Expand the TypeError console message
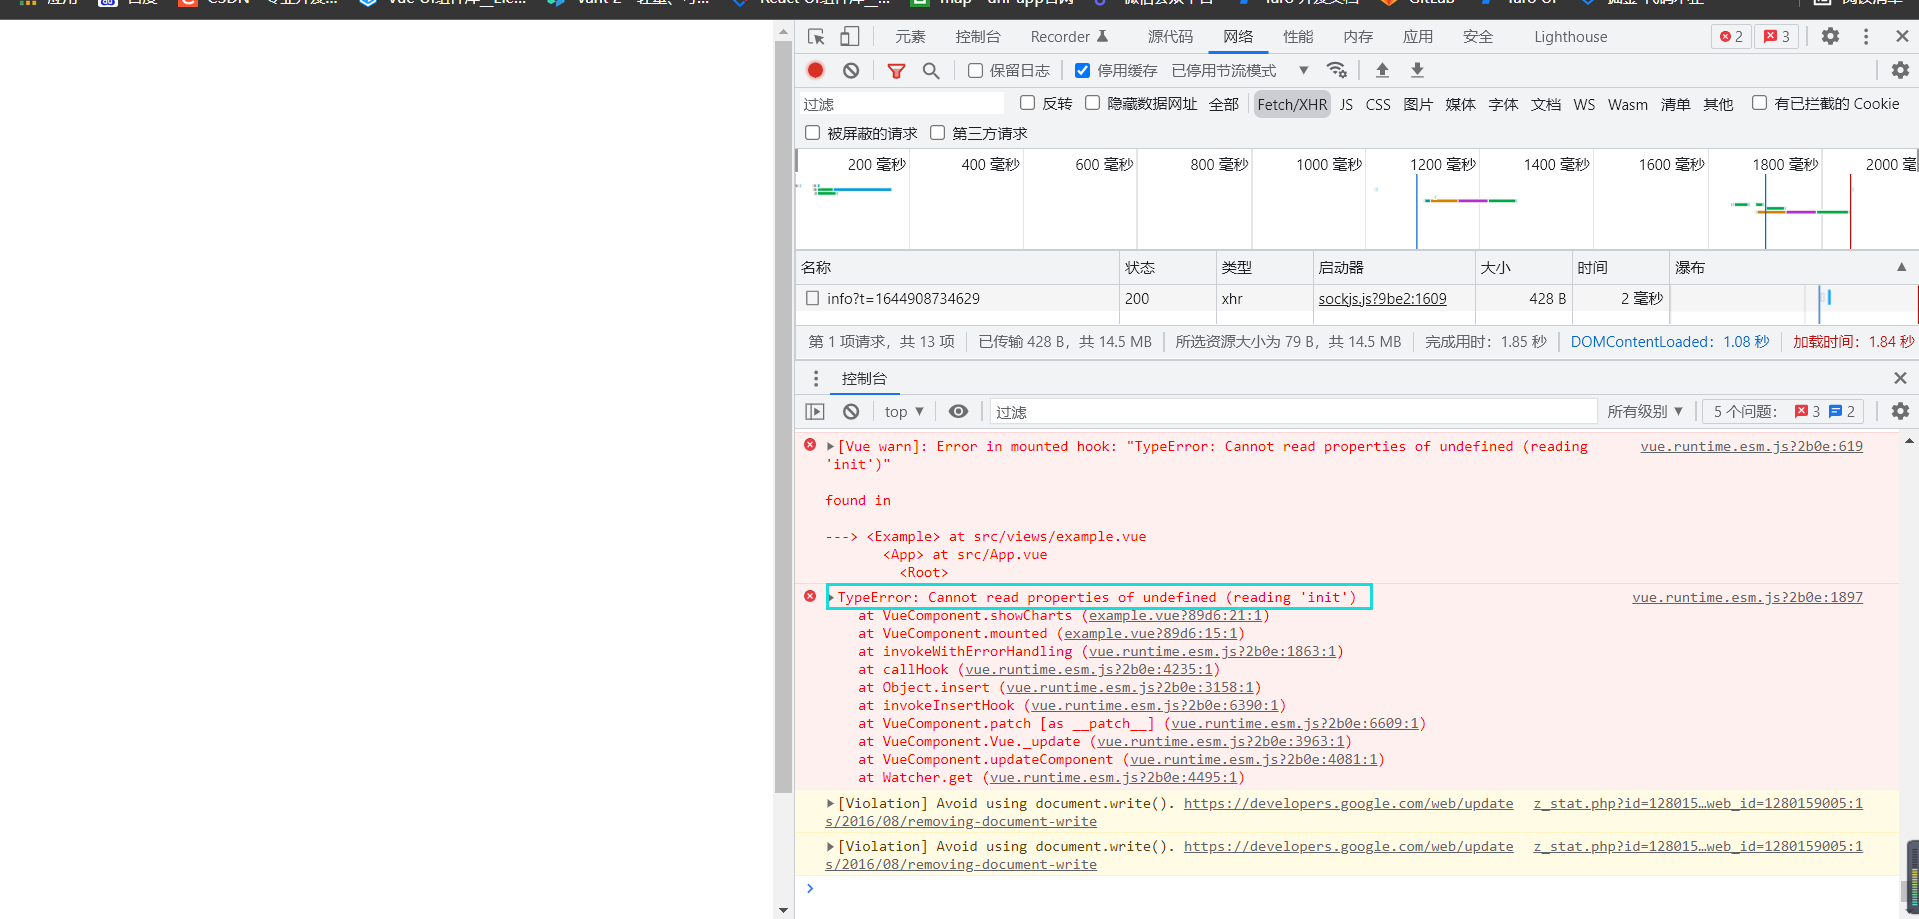The image size is (1919, 919). point(830,597)
